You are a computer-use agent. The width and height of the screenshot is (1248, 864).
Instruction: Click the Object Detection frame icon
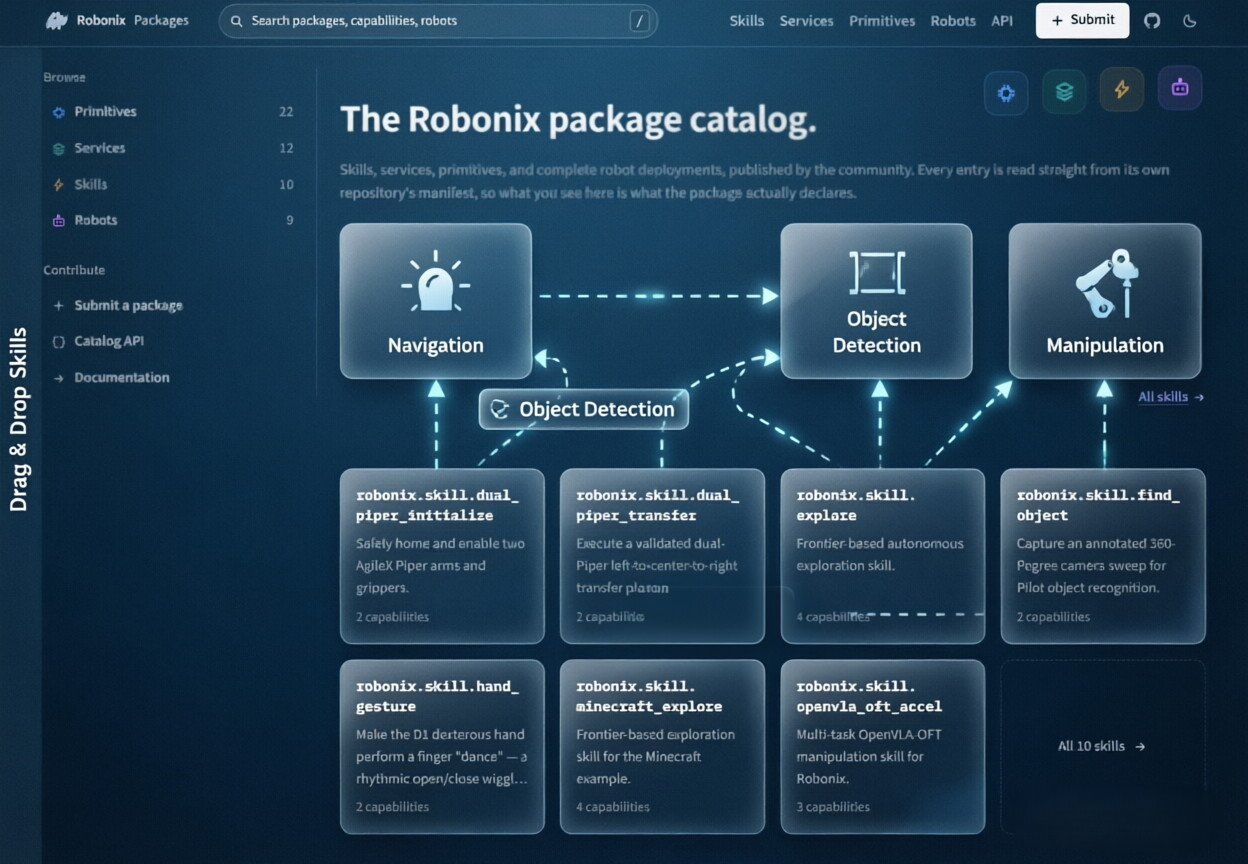tap(876, 273)
